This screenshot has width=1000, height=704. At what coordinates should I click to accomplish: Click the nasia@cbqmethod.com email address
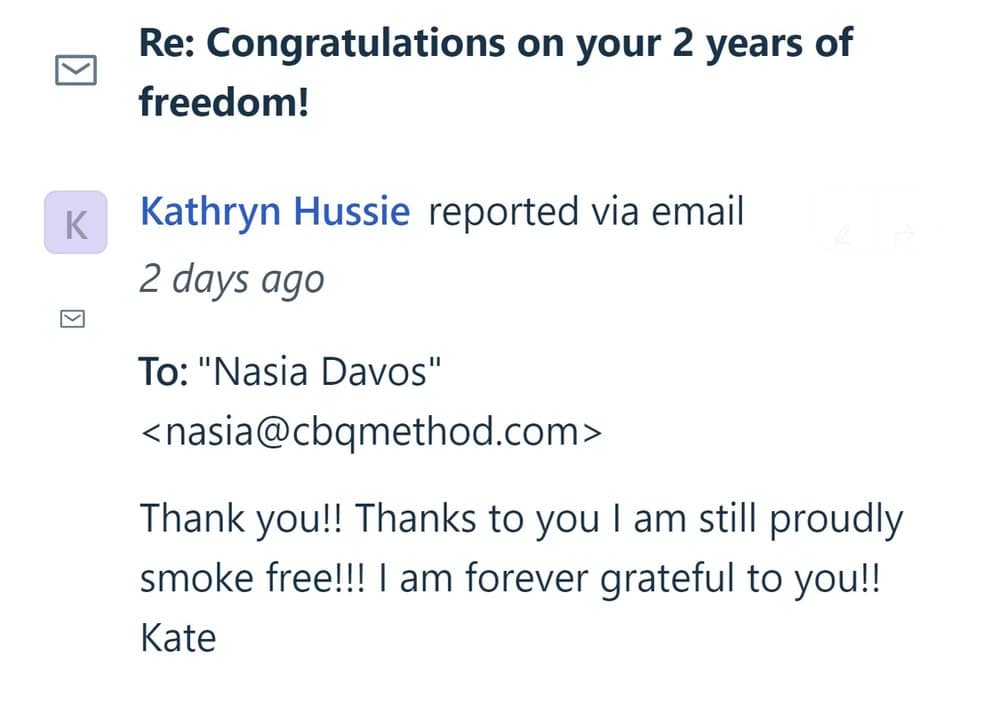coord(371,432)
